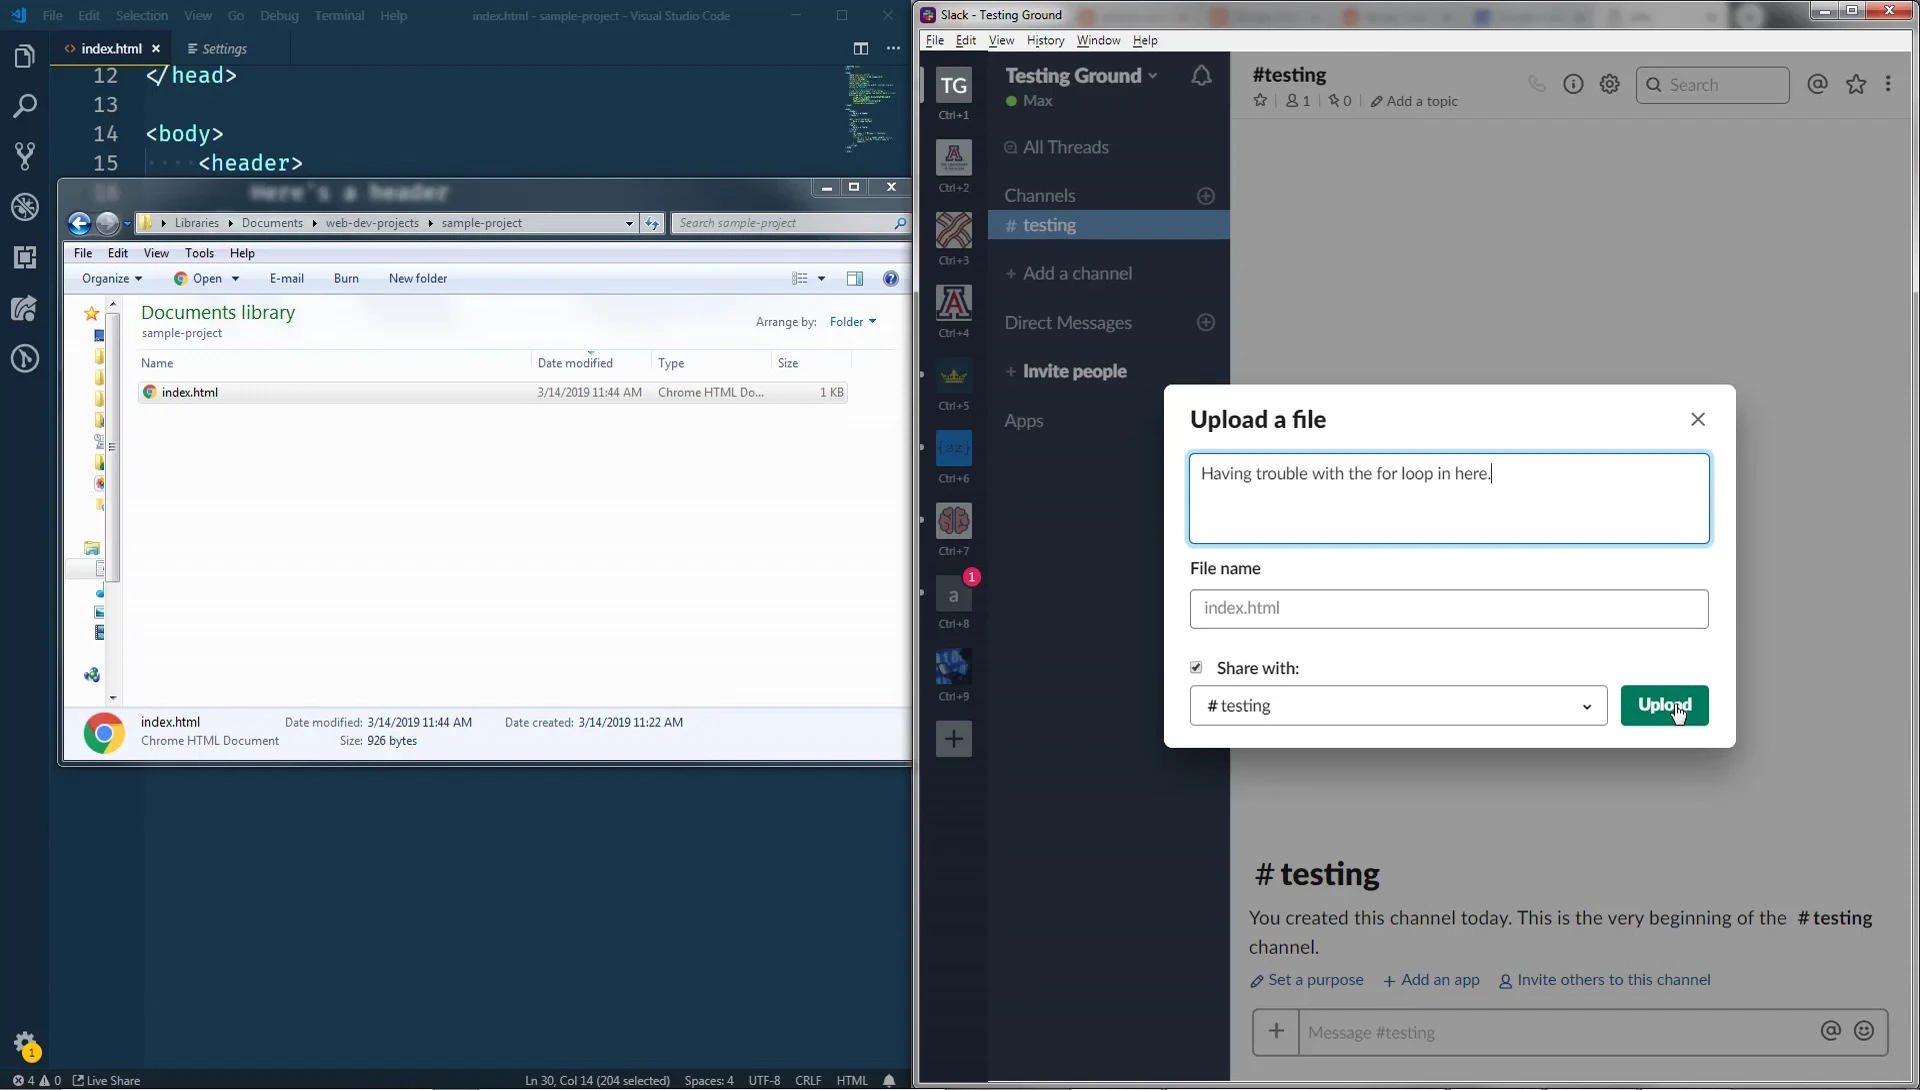Add a workspace in Slack sidebar
Image resolution: width=1920 pixels, height=1090 pixels.
(953, 739)
